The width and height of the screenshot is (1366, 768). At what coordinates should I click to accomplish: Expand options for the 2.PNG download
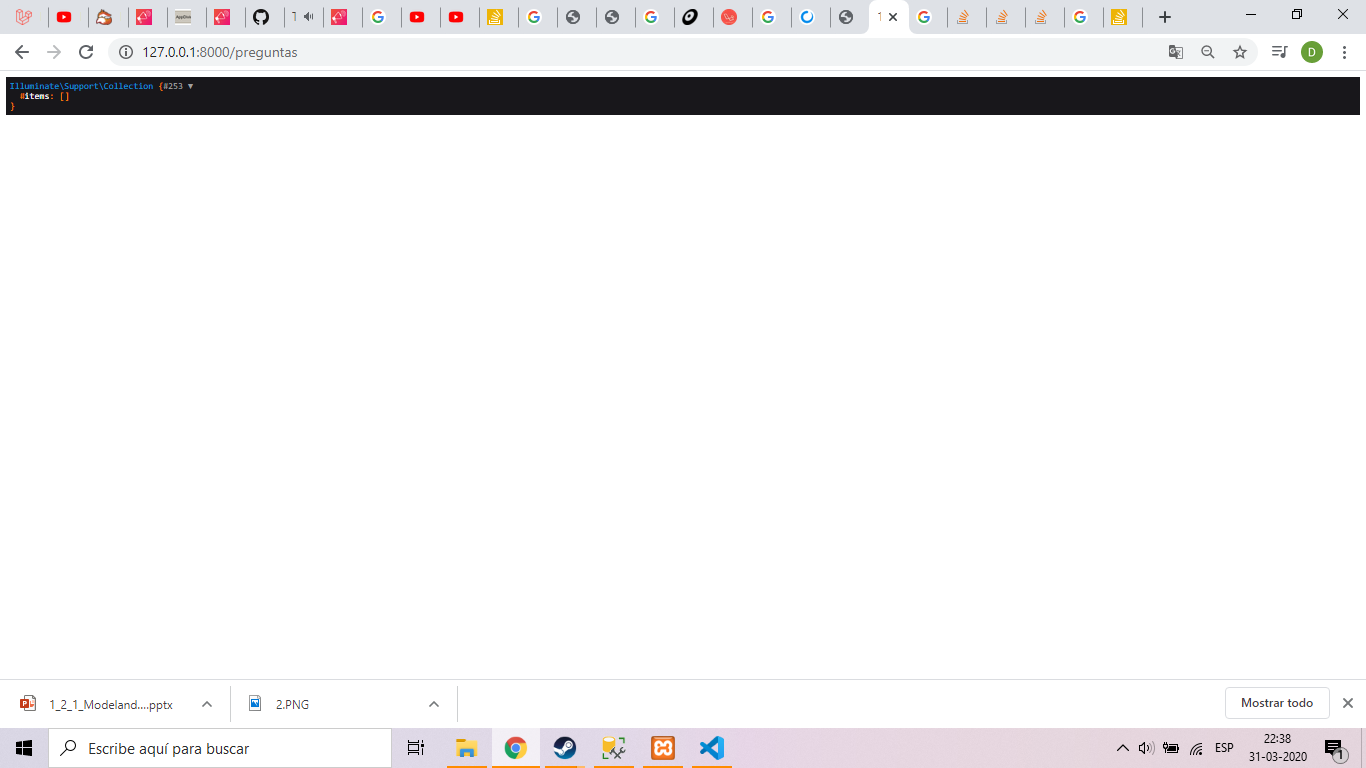coord(434,704)
